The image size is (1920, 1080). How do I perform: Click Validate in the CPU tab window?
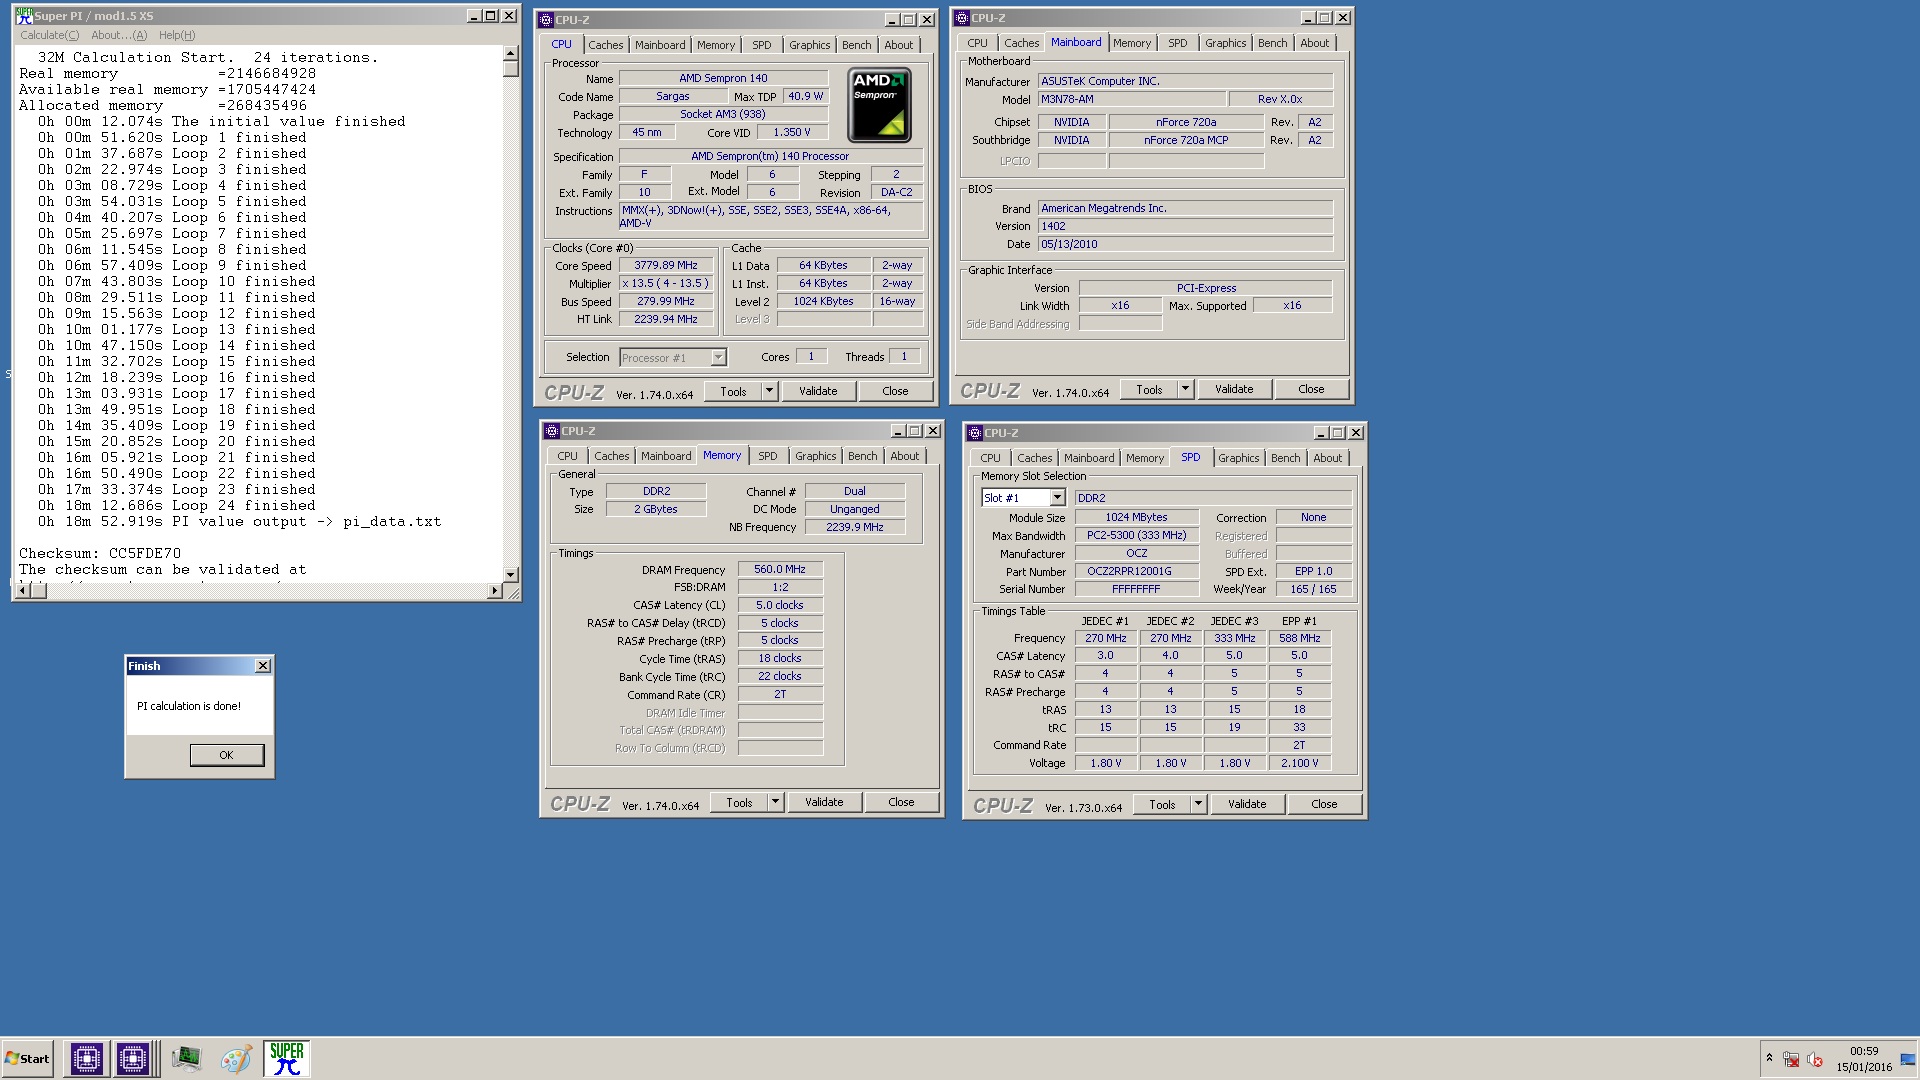coord(818,392)
